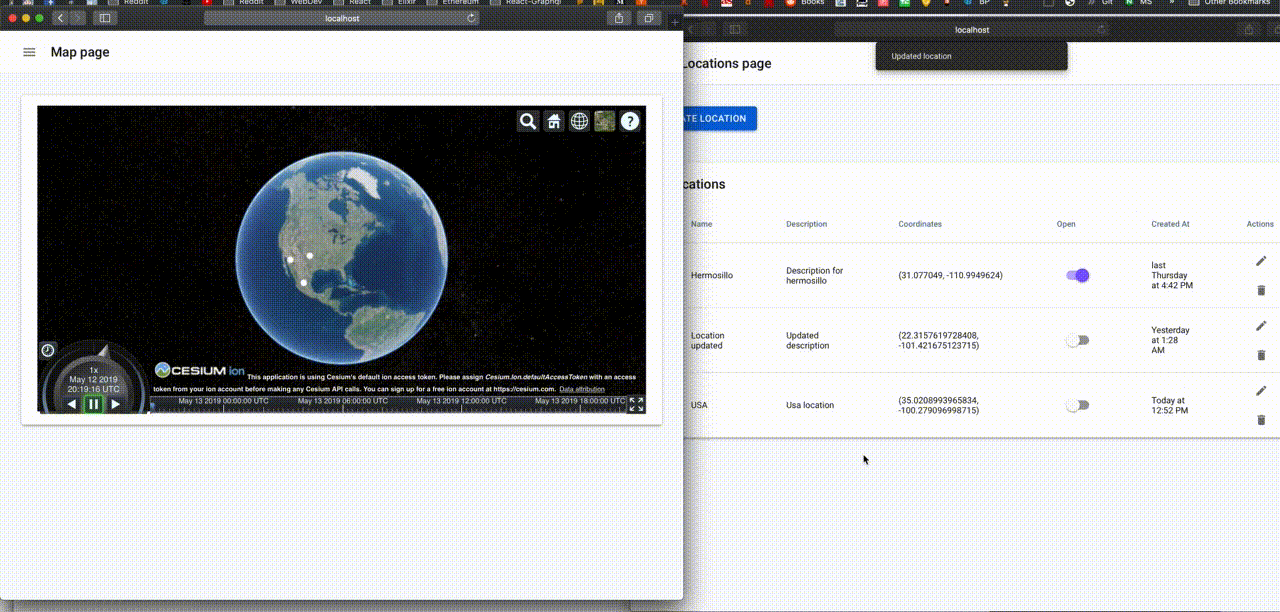Screen dimensions: 1280x612
Task: Click the Cesium ion logo
Action: (x=199, y=370)
